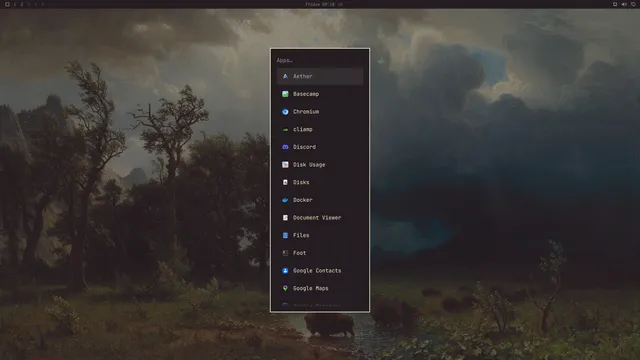This screenshot has height=360, width=640.
Task: Open Document Viewer icon
Action: [x=285, y=218]
